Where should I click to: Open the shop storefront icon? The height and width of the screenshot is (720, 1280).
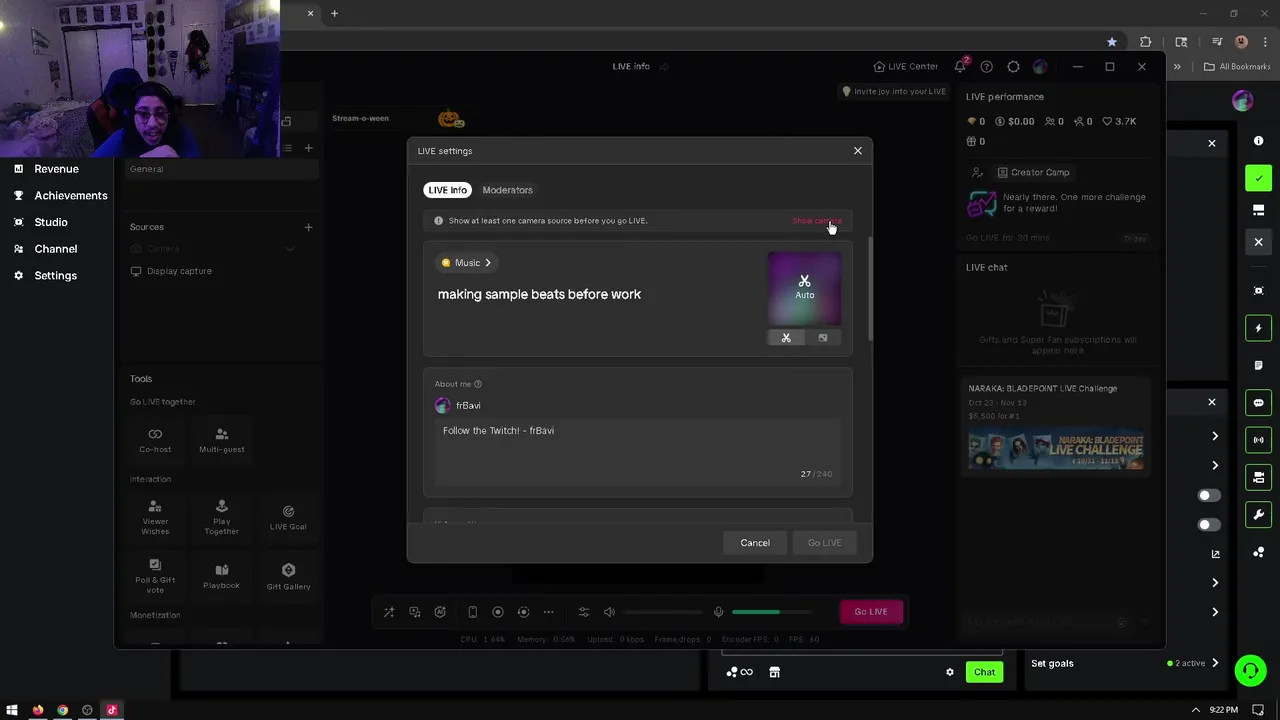coord(774,672)
